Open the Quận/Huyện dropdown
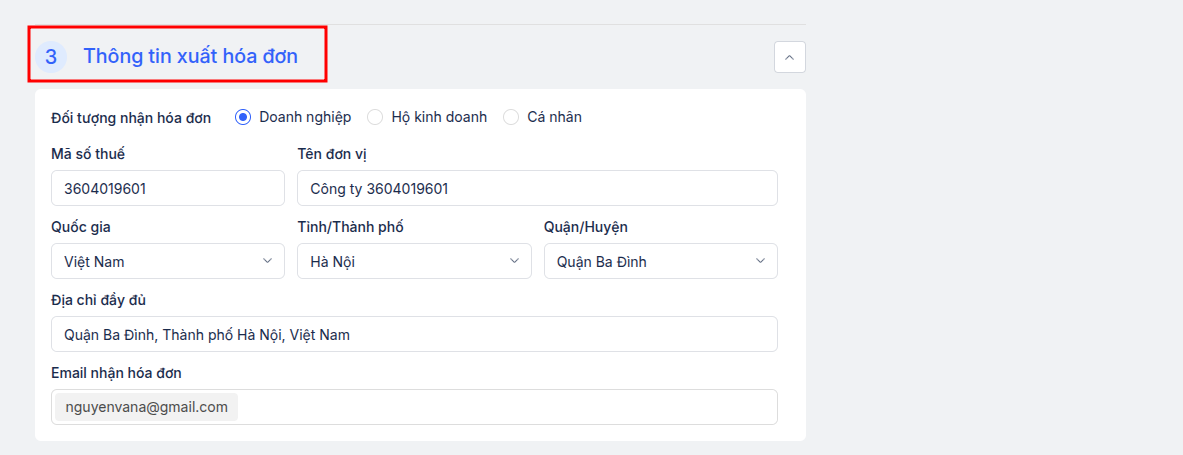The image size is (1183, 455). click(x=660, y=261)
